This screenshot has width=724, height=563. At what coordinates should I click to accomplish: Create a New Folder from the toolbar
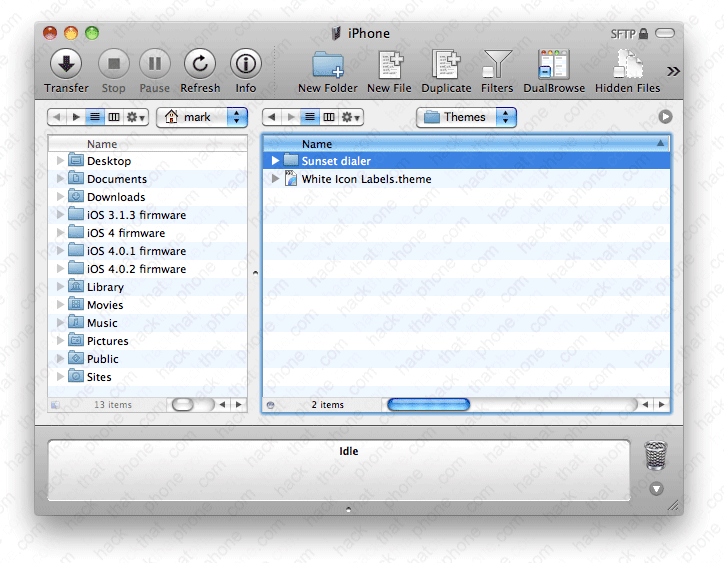coord(327,65)
